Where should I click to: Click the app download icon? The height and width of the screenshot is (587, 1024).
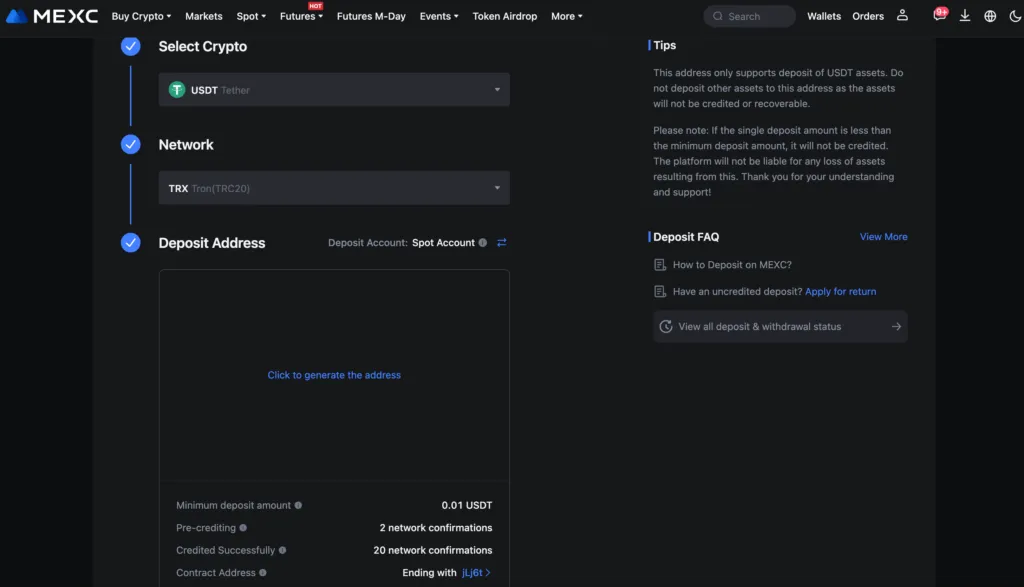(964, 16)
